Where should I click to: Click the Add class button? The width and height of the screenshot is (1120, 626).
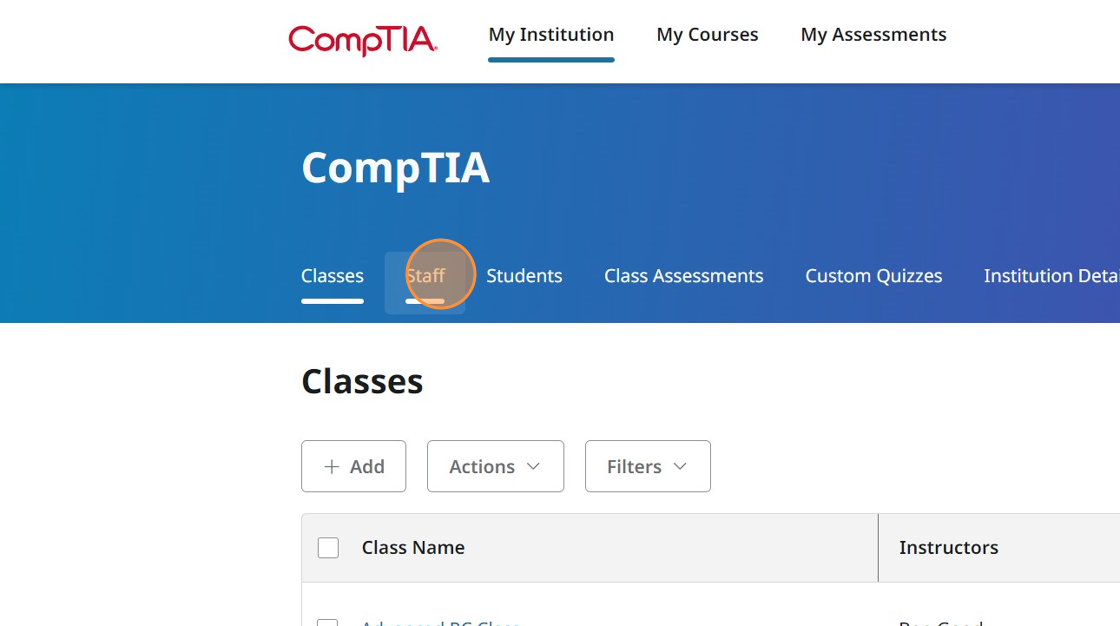coord(354,466)
